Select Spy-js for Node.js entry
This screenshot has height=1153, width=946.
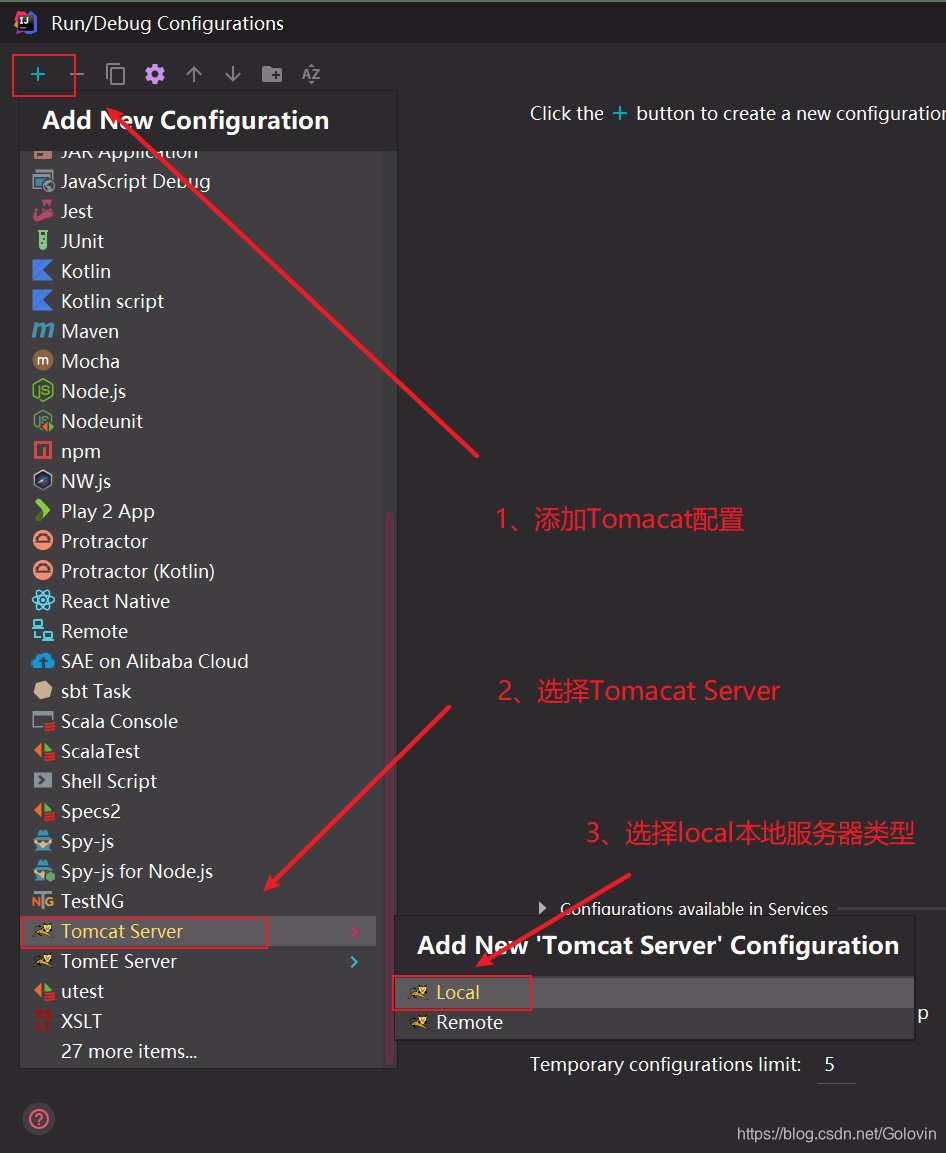click(x=199, y=871)
